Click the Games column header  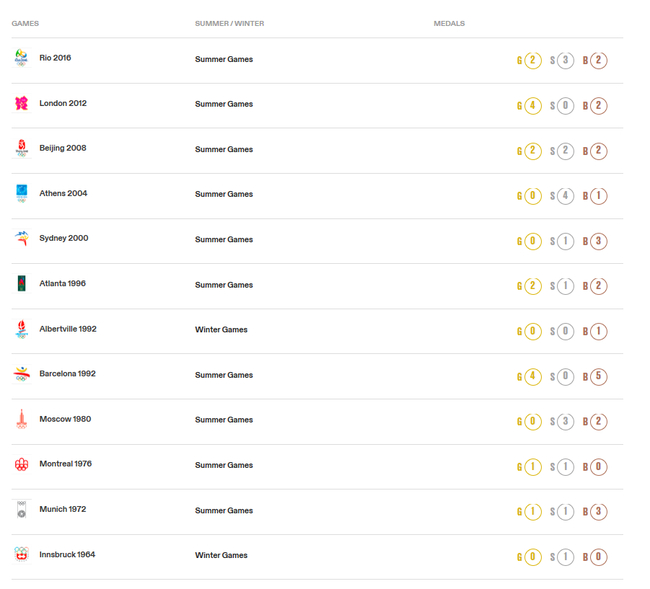pyautogui.click(x=25, y=23)
